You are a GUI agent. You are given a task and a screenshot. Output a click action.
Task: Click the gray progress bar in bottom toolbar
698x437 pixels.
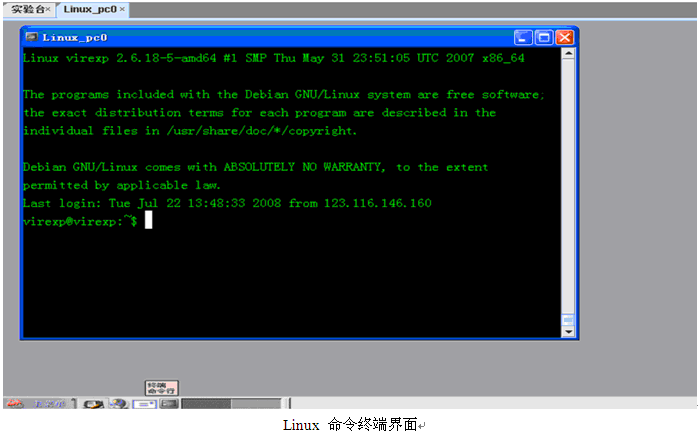pyautogui.click(x=231, y=404)
